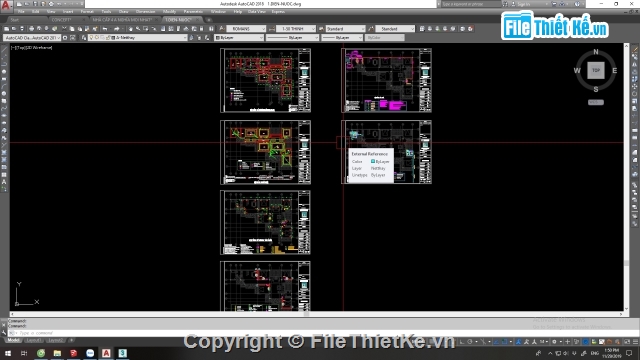This screenshot has width=640, height=360.
Task: Open the Express menu
Action: click(x=278, y=12)
